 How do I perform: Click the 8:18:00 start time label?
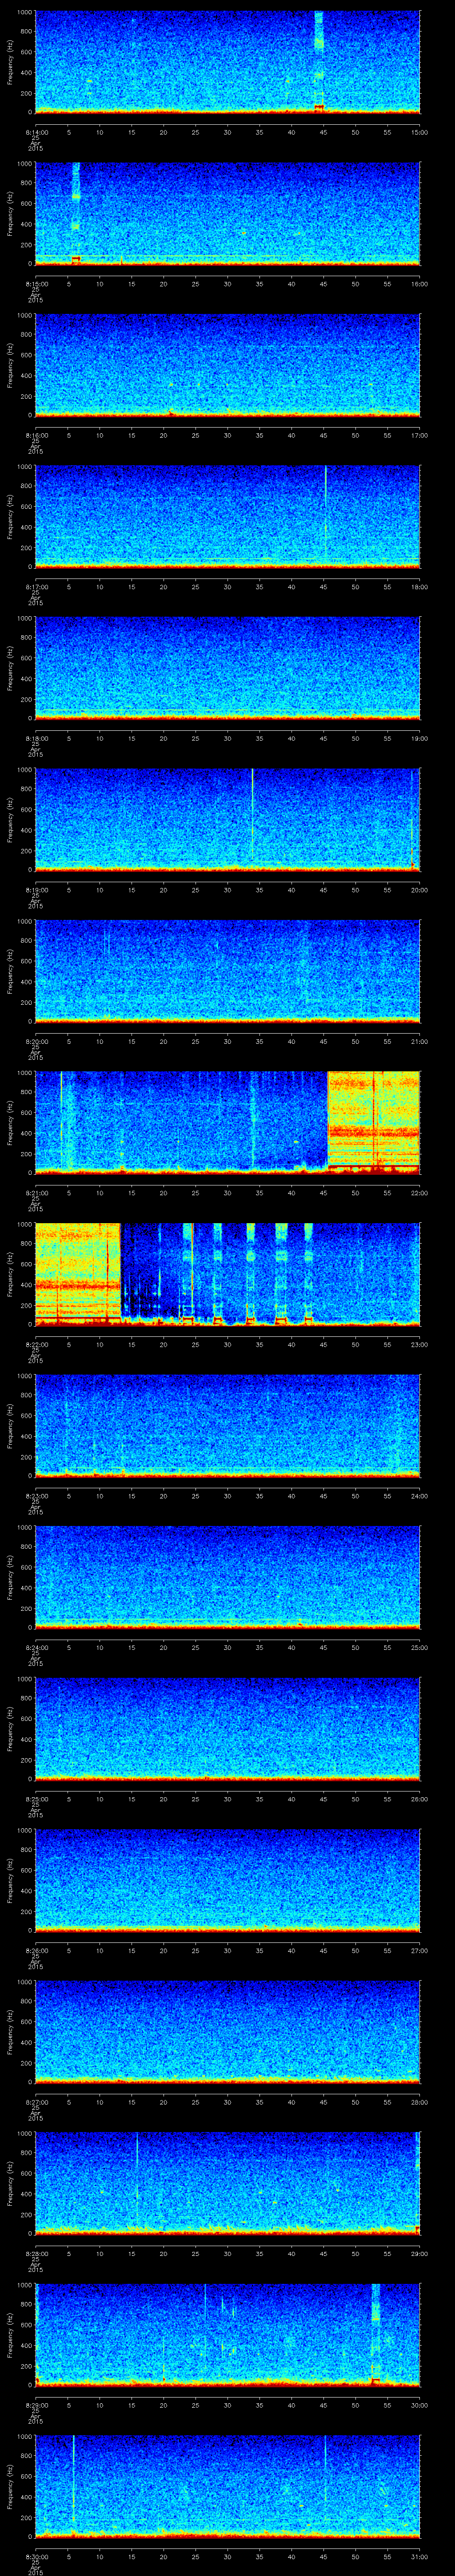click(36, 738)
